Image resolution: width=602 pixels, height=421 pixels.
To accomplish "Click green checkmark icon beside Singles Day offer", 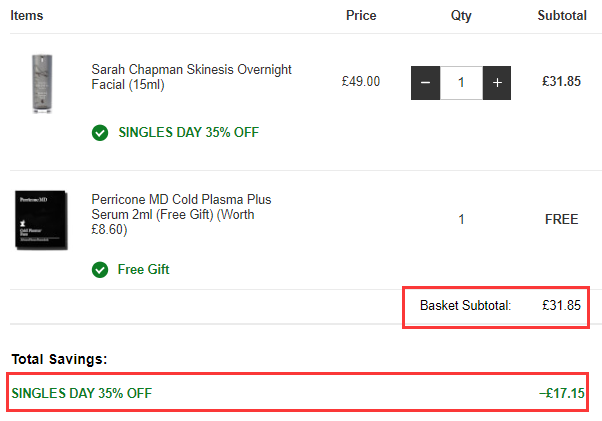I will coord(100,132).
